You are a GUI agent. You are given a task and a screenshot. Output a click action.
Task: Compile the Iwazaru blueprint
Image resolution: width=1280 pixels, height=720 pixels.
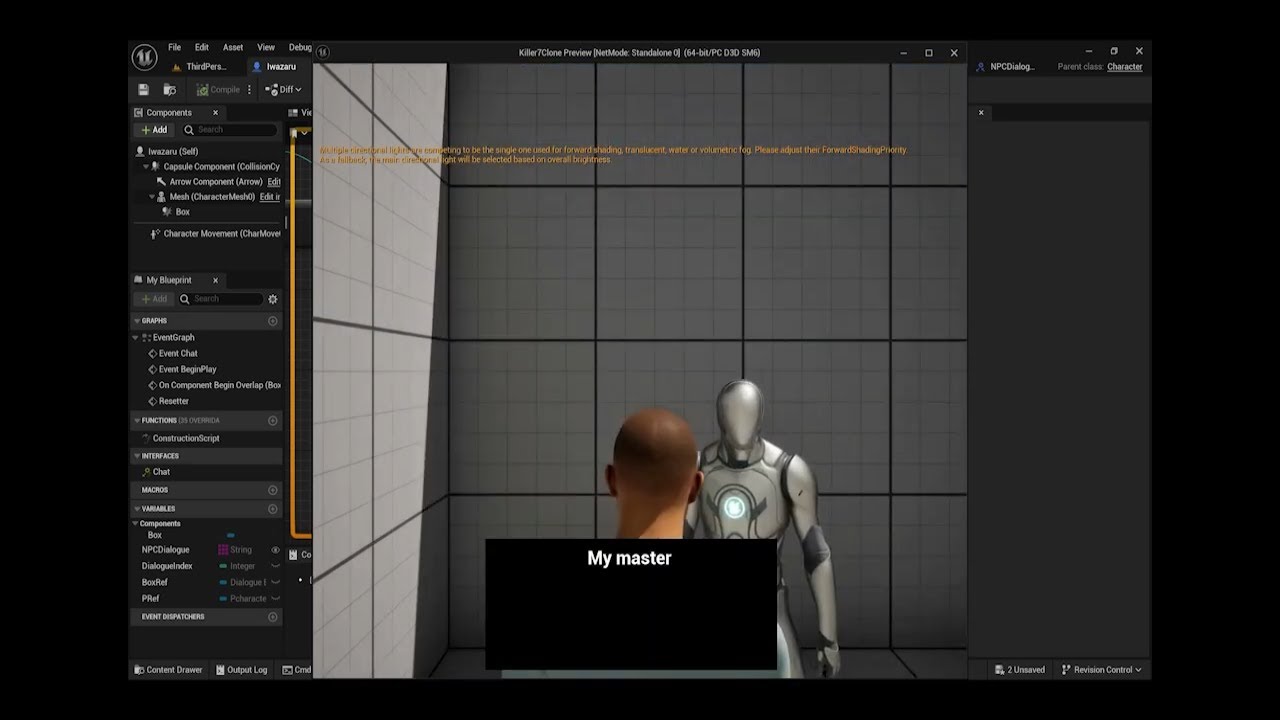pos(218,90)
